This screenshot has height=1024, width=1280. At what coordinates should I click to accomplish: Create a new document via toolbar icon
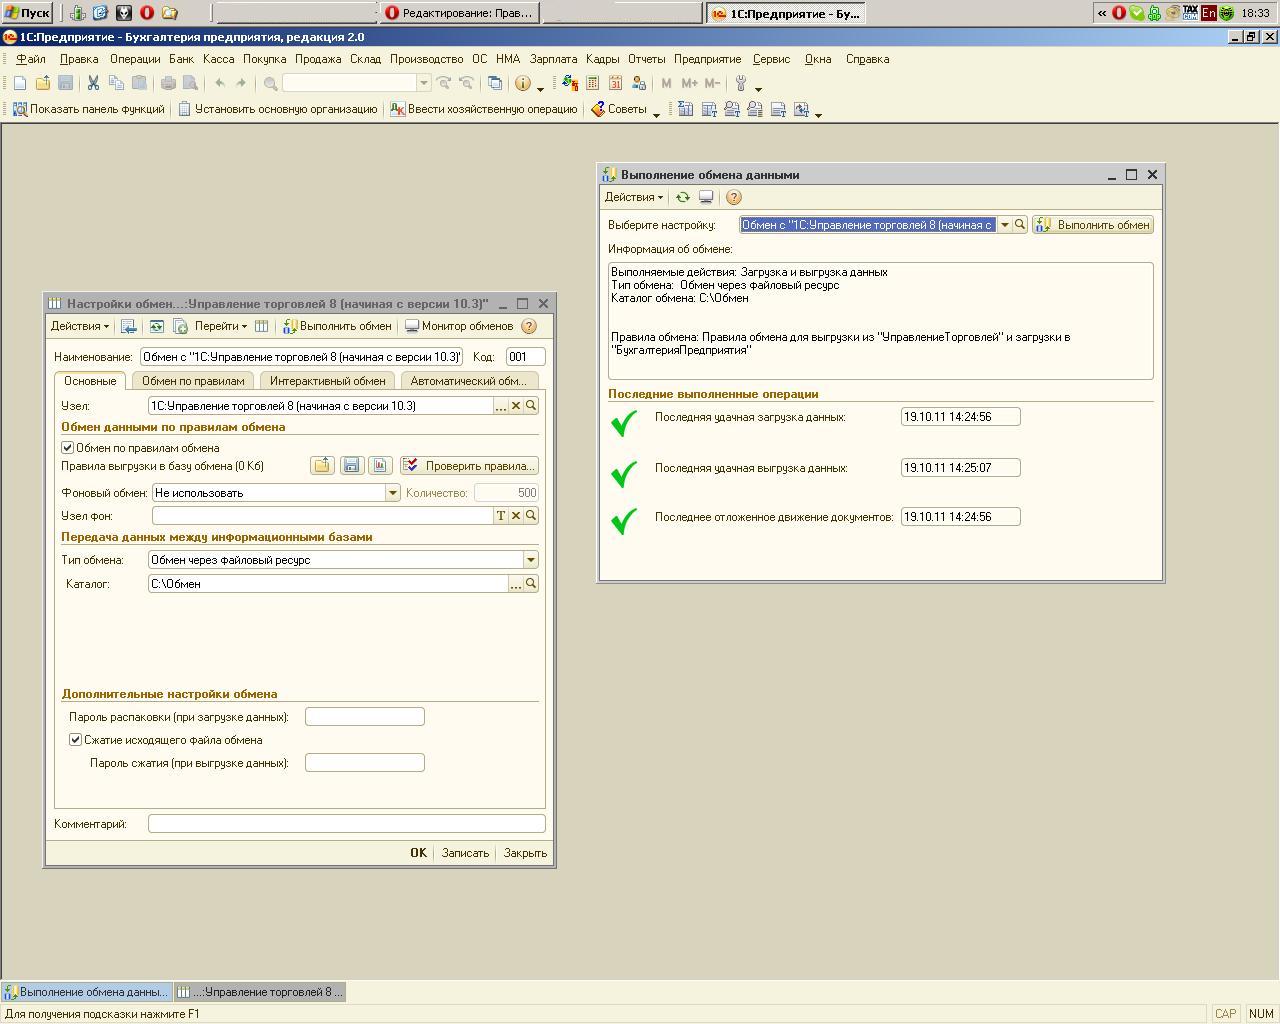19,84
